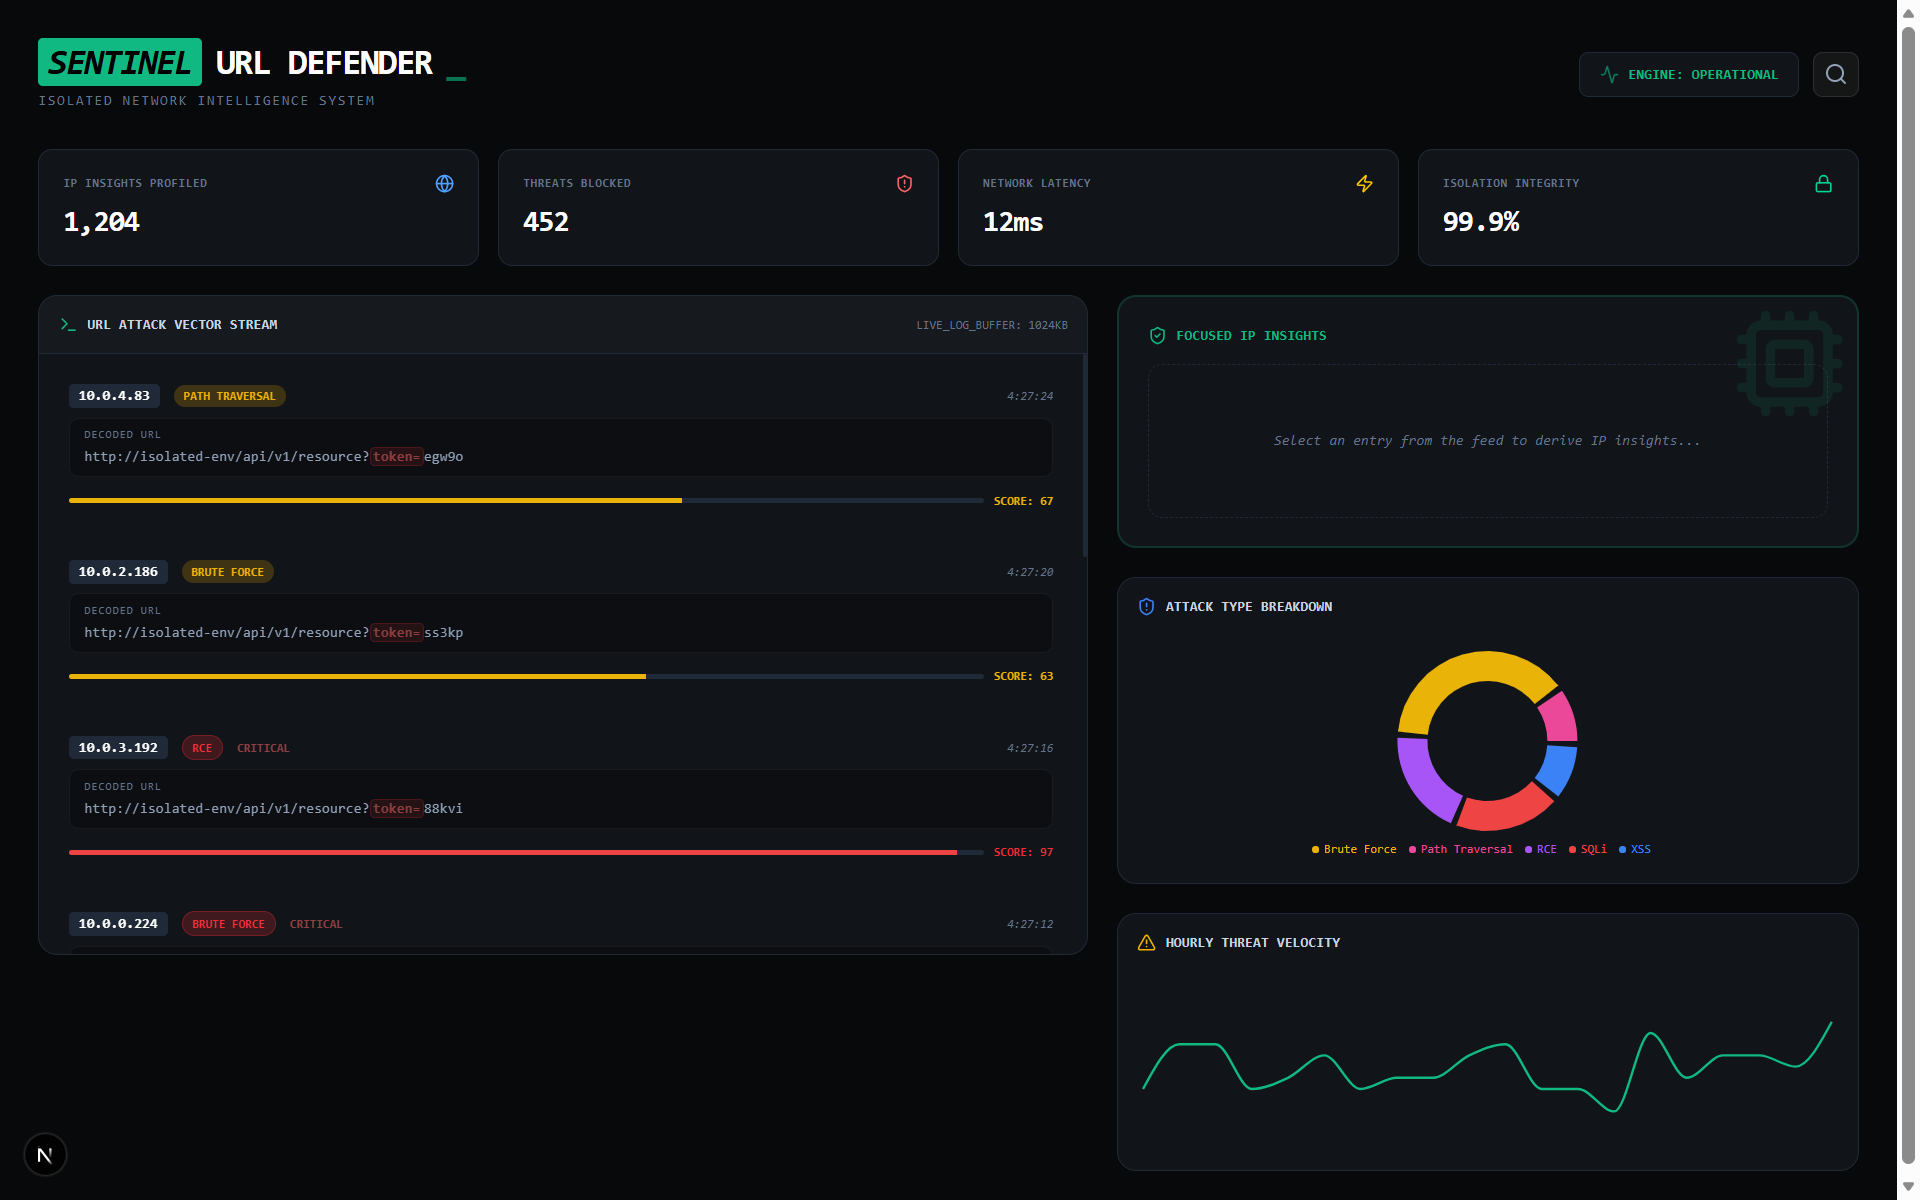Image resolution: width=1920 pixels, height=1200 pixels.
Task: Click the decoded URL ending in 88kvi
Action: [x=273, y=809]
